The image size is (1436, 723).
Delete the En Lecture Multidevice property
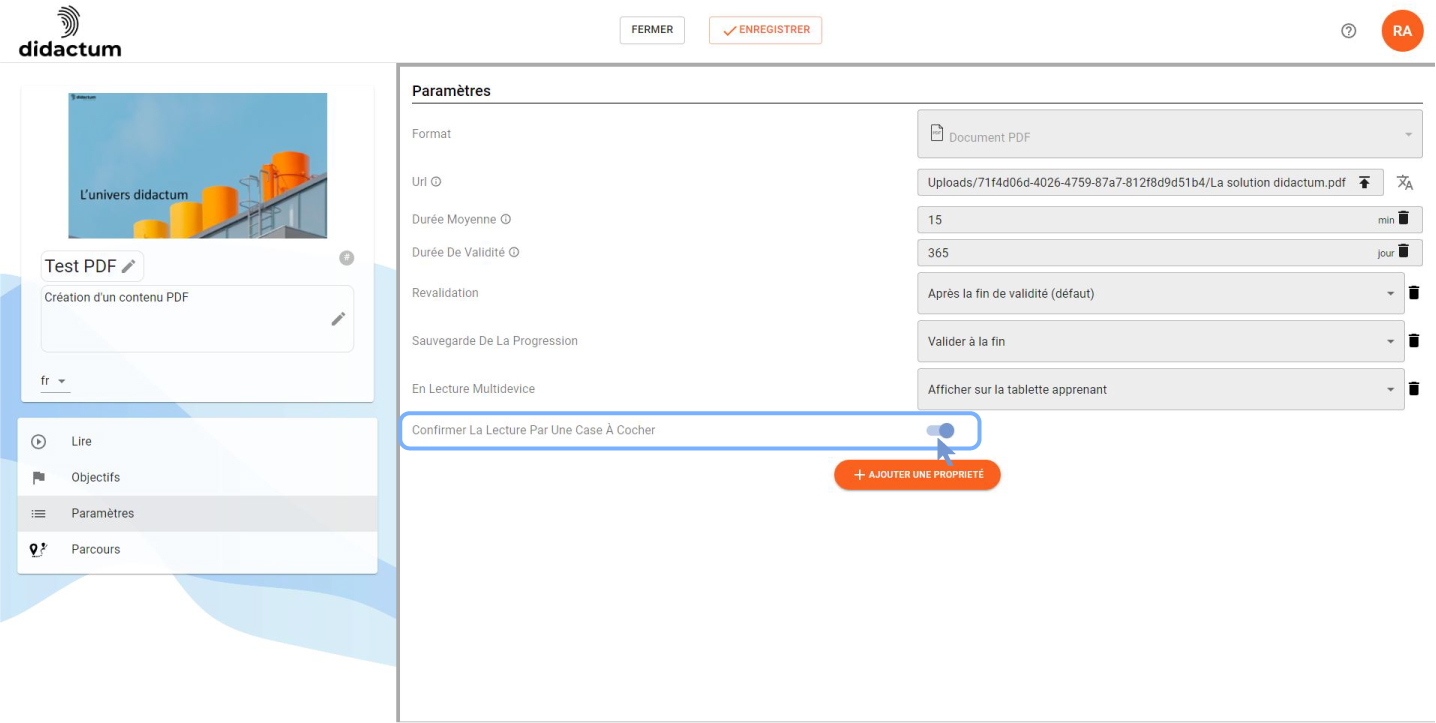1414,389
